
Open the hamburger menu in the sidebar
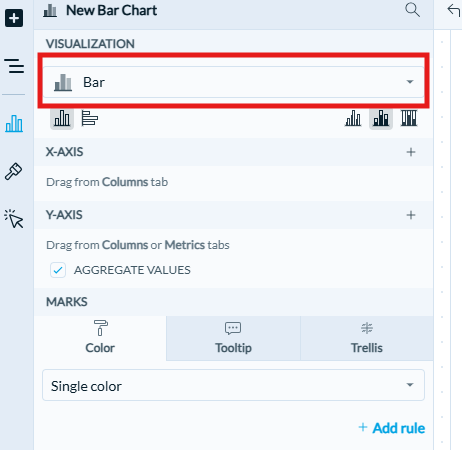point(14,66)
